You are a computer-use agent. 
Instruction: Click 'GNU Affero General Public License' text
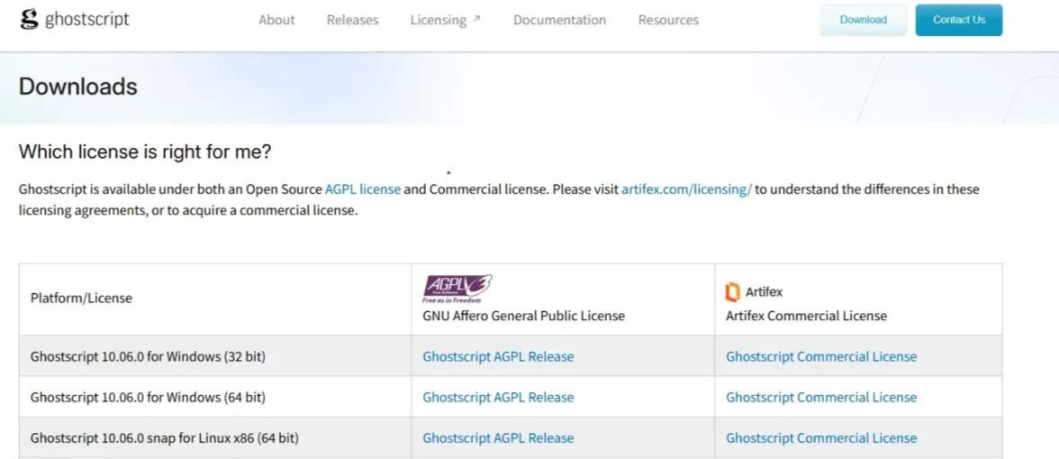[523, 316]
